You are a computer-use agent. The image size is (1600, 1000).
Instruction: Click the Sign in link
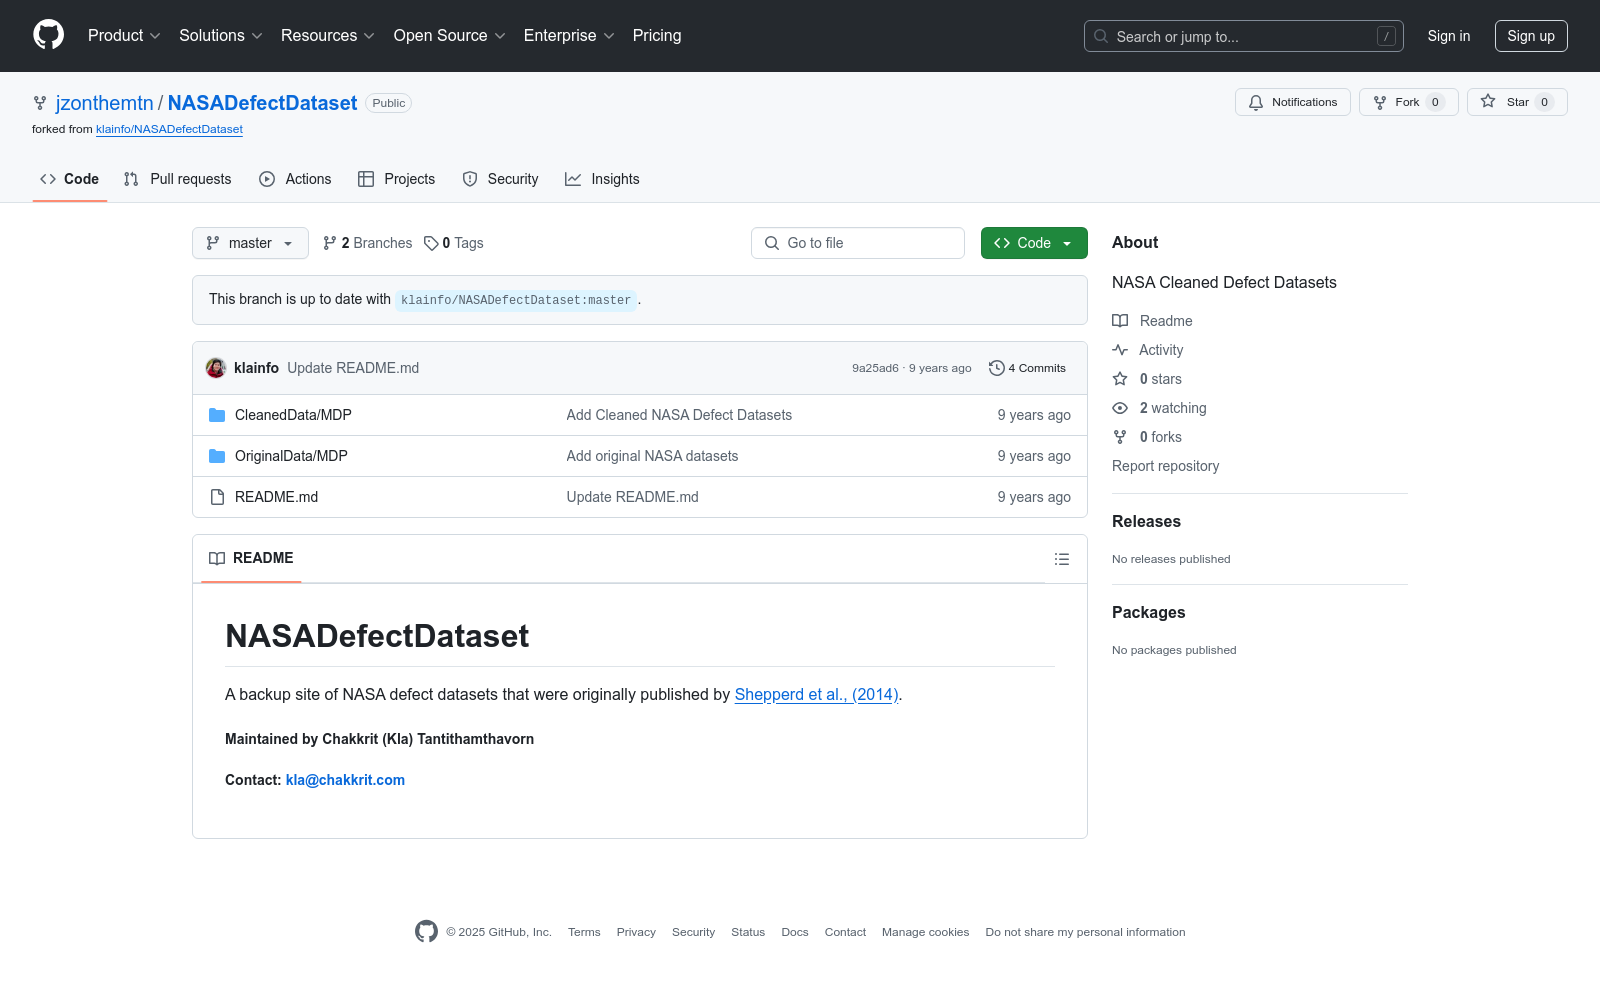coord(1449,36)
